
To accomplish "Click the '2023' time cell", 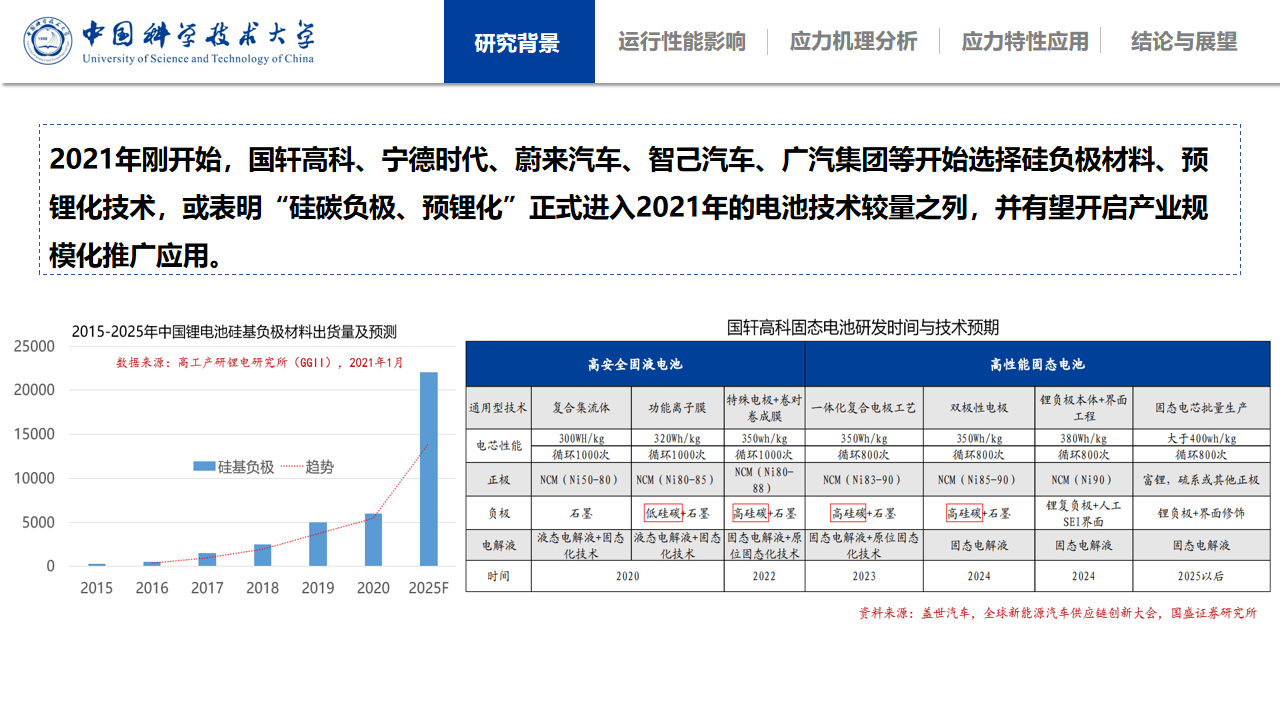I will click(863, 576).
